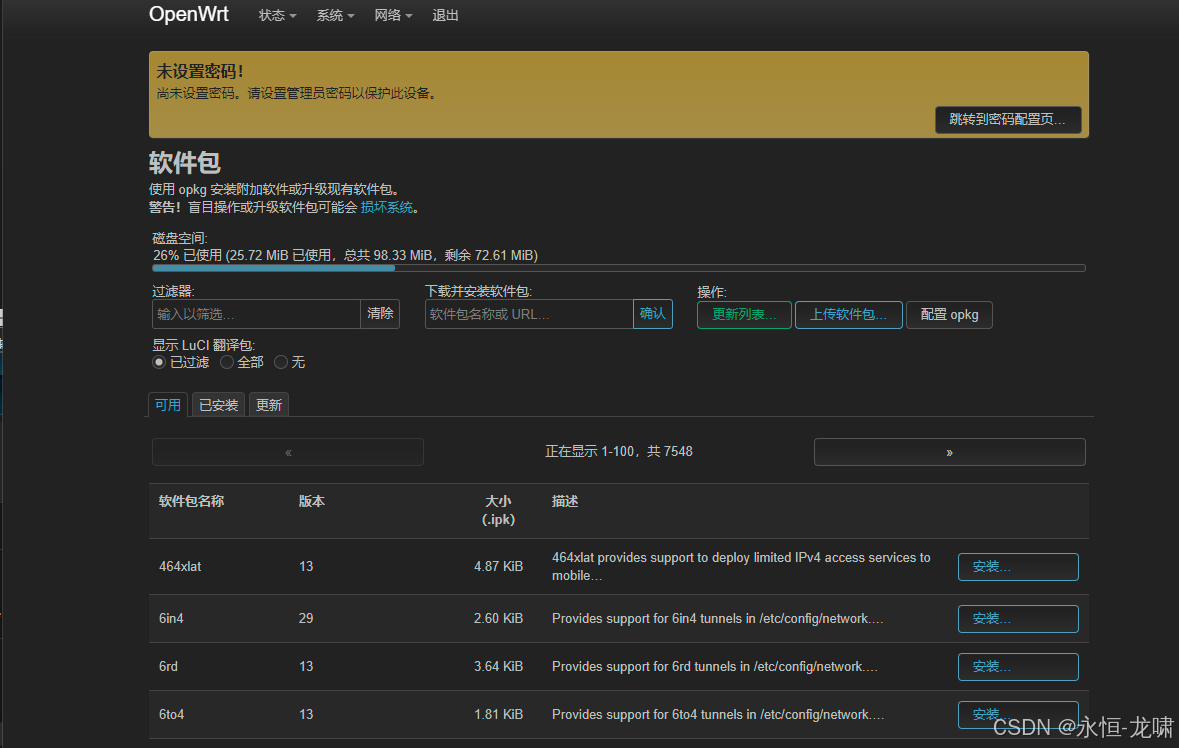Click the disk space usage progress bar
This screenshot has height=748, width=1179.
coord(618,268)
